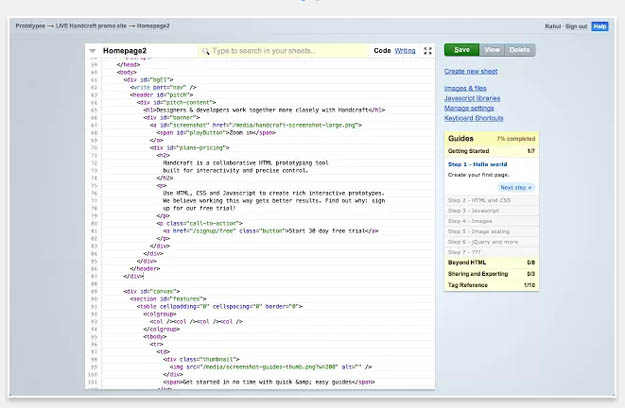Click the div id="canvas" code line

click(x=151, y=291)
